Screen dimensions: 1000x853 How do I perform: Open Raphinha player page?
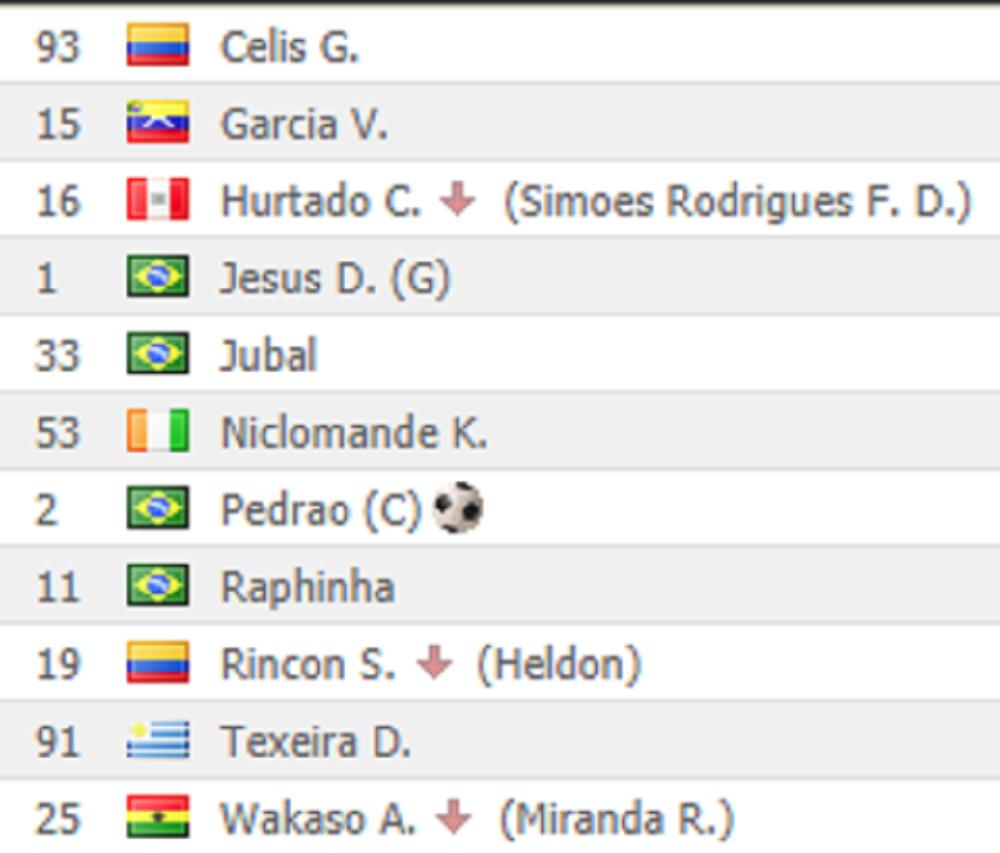[307, 587]
